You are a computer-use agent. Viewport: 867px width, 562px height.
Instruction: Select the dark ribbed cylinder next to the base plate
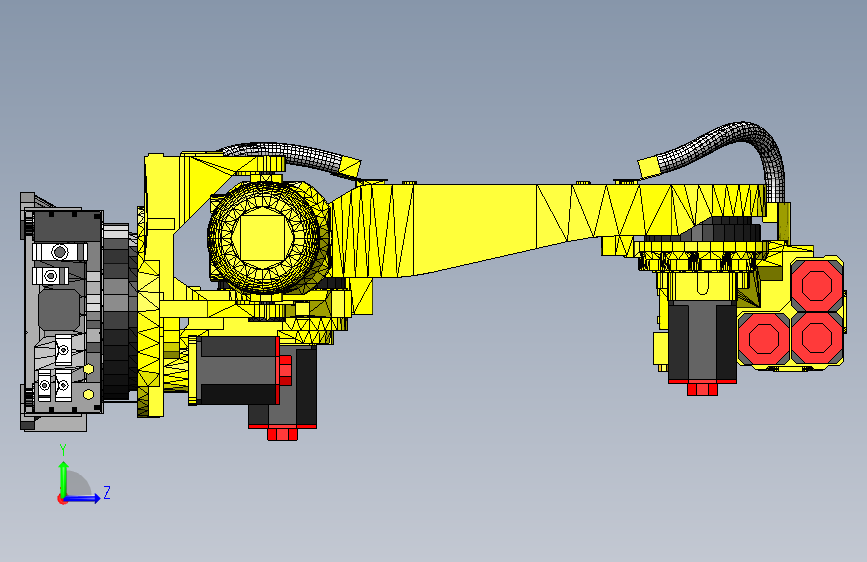click(x=117, y=311)
